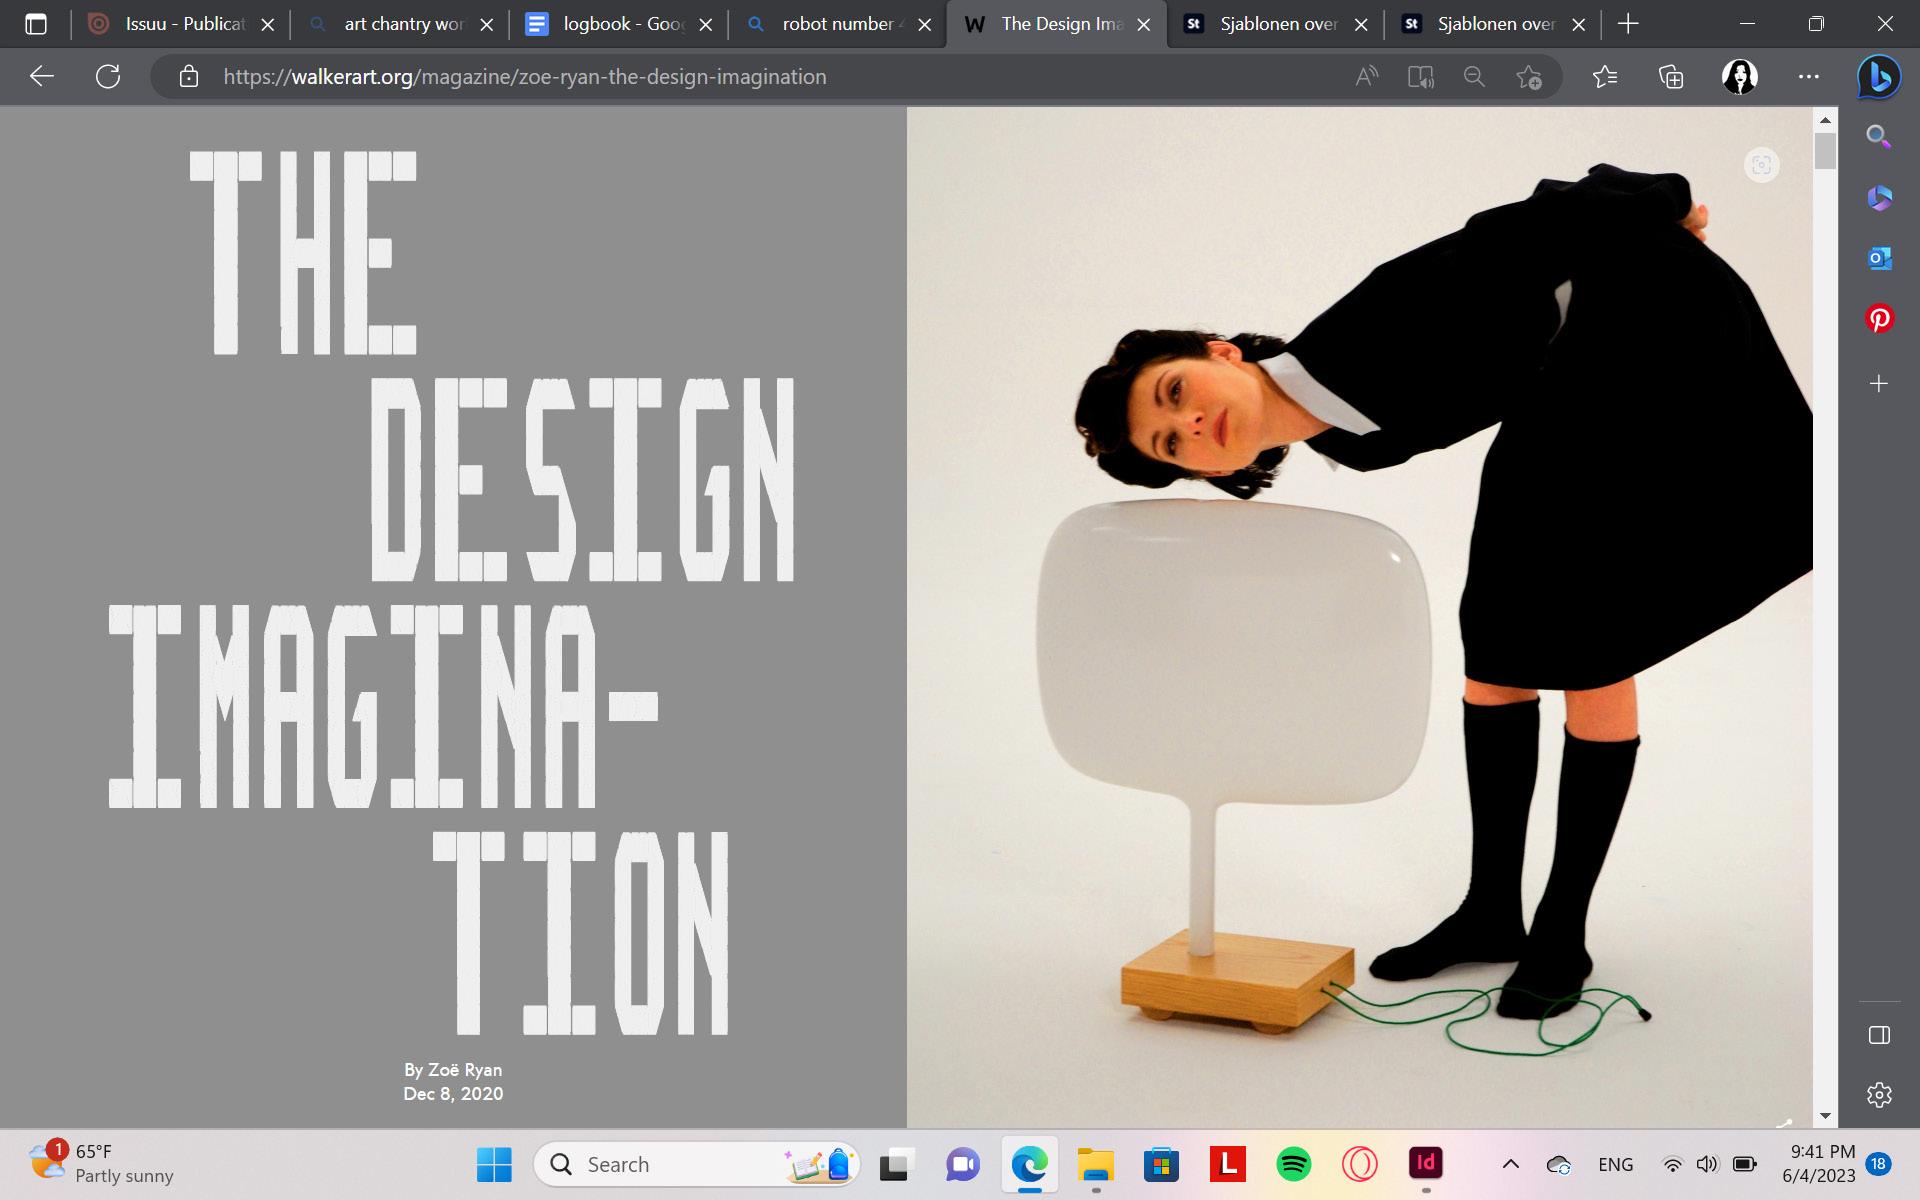Click the zoom out magnifier icon

(1474, 77)
